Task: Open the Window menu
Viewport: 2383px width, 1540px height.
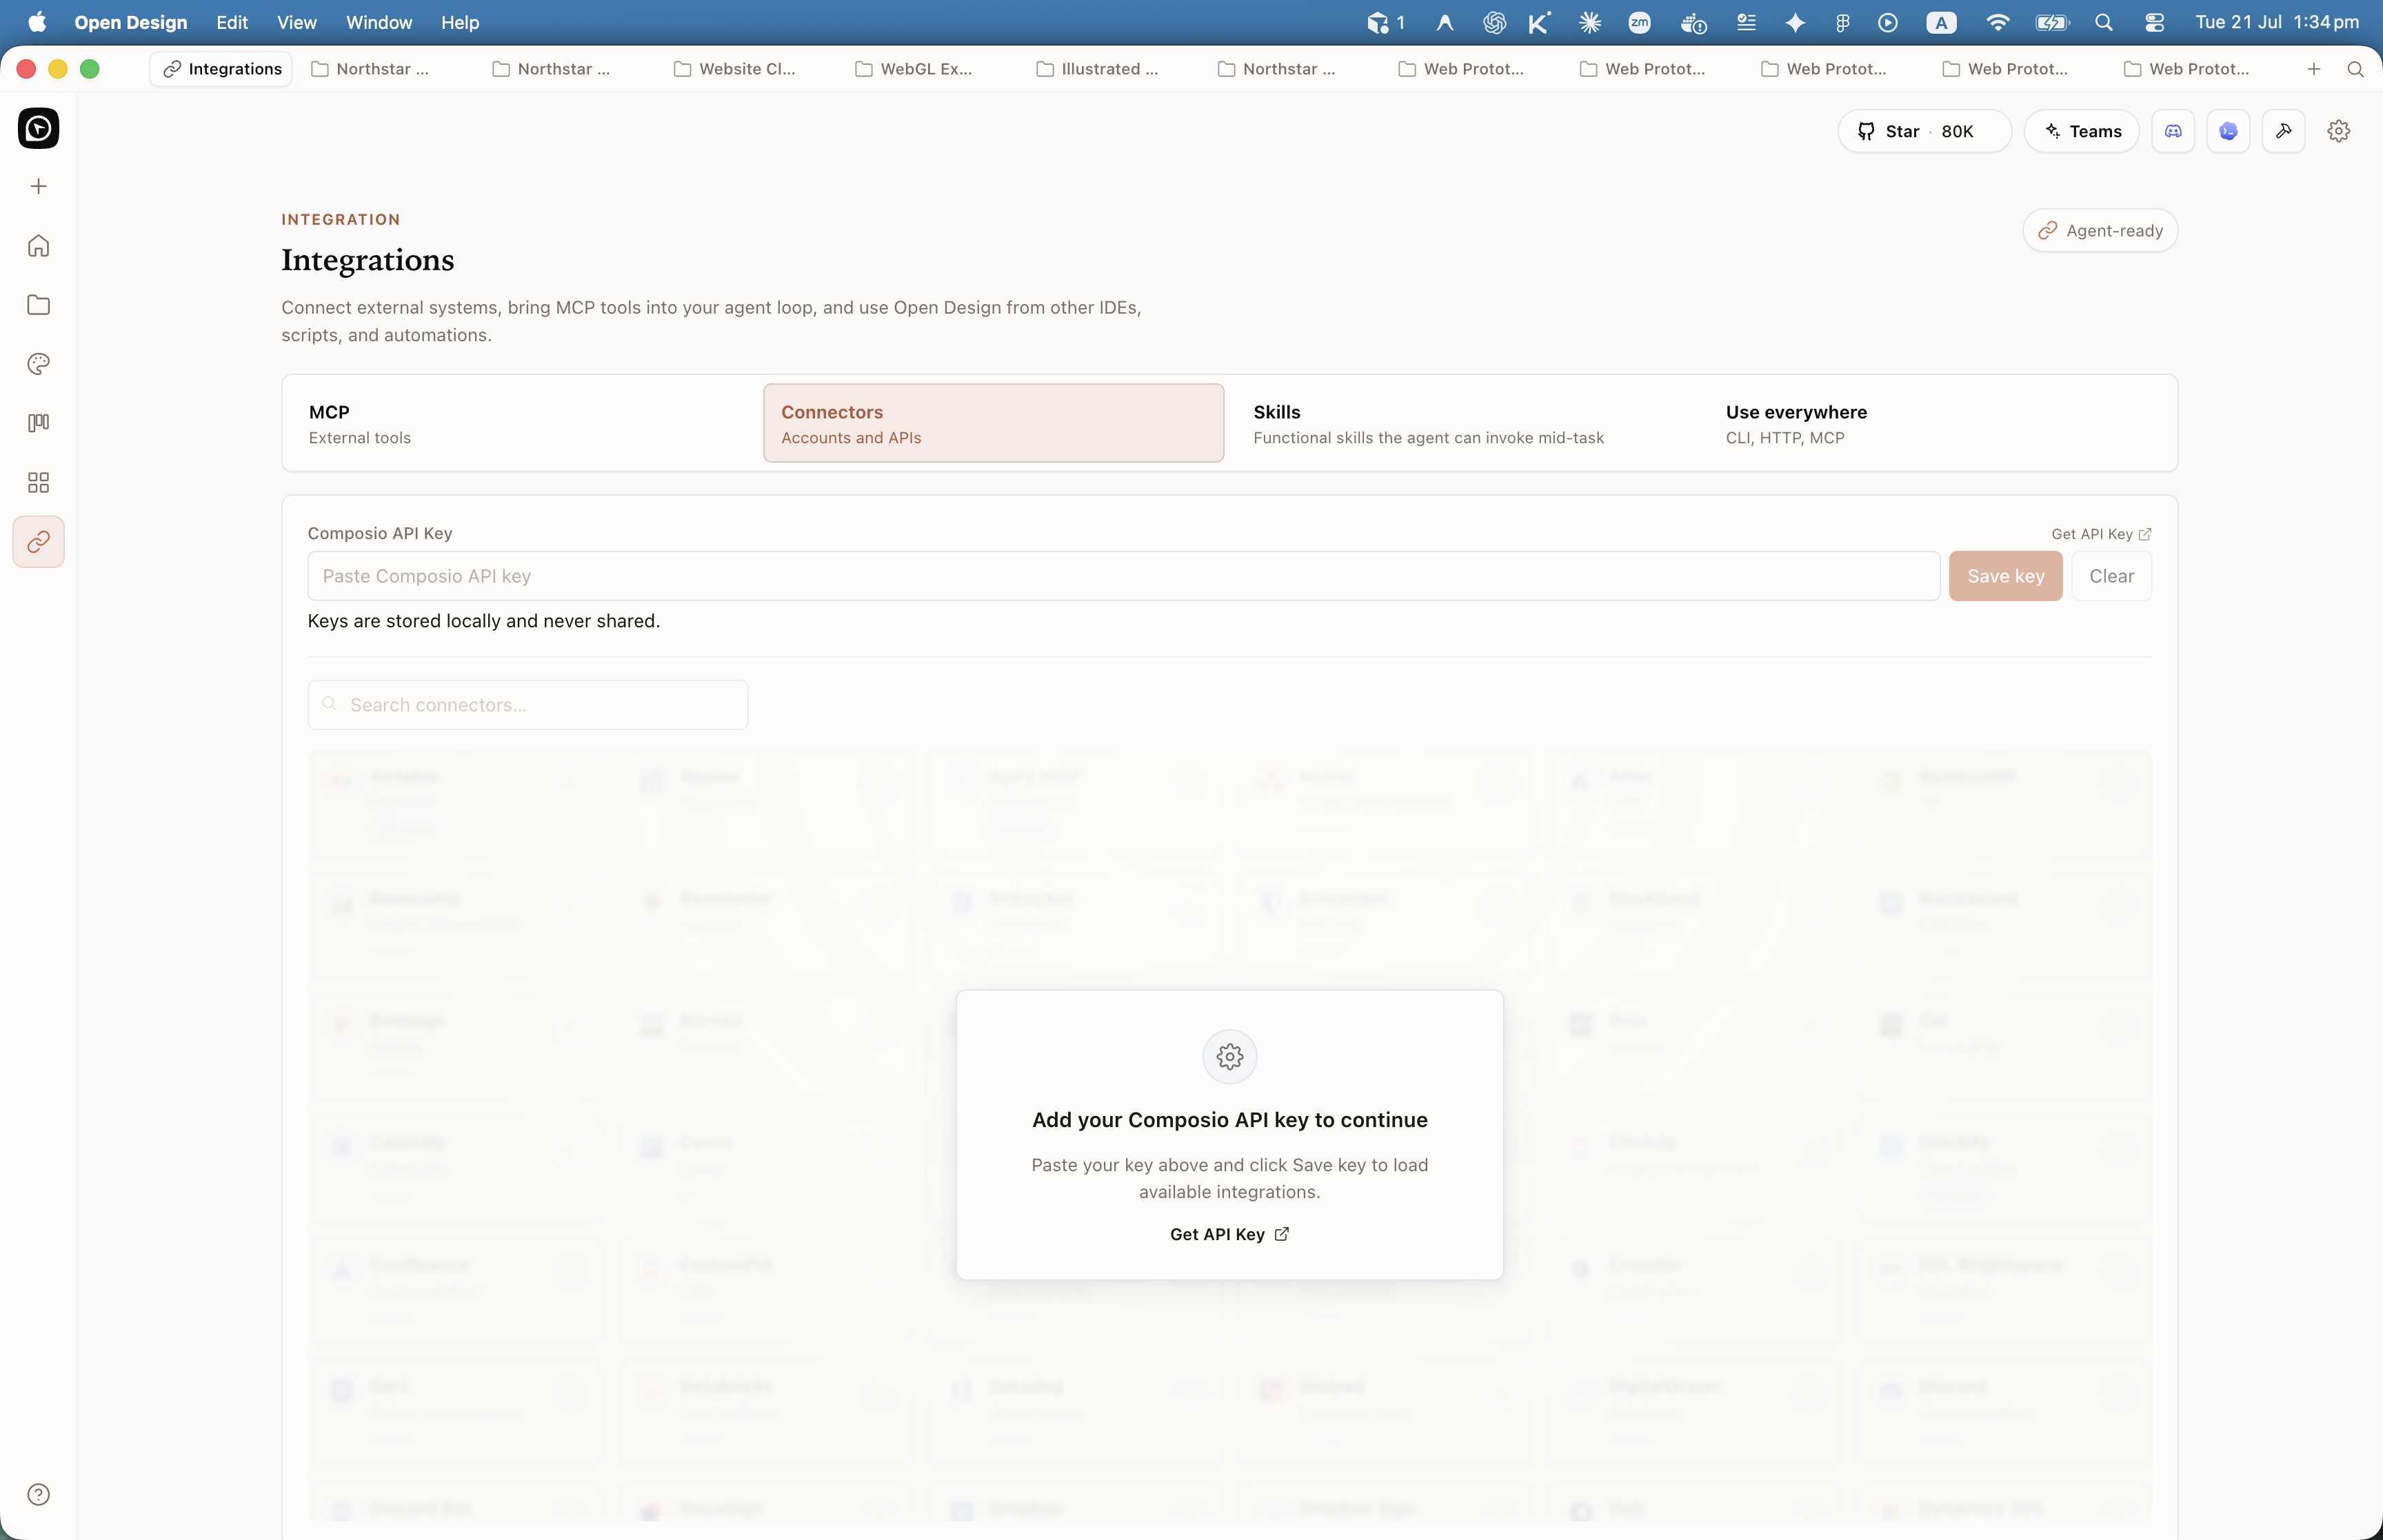Action: click(379, 22)
